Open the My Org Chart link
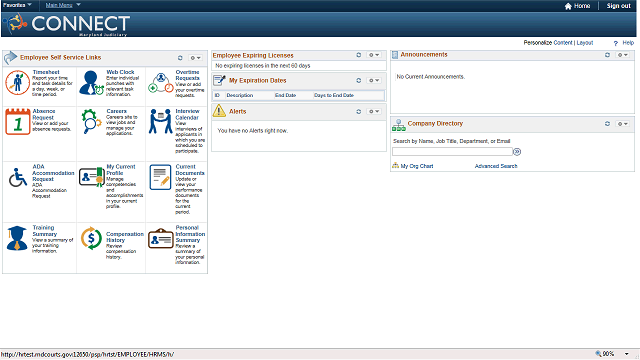The width and height of the screenshot is (640, 360). coord(417,166)
